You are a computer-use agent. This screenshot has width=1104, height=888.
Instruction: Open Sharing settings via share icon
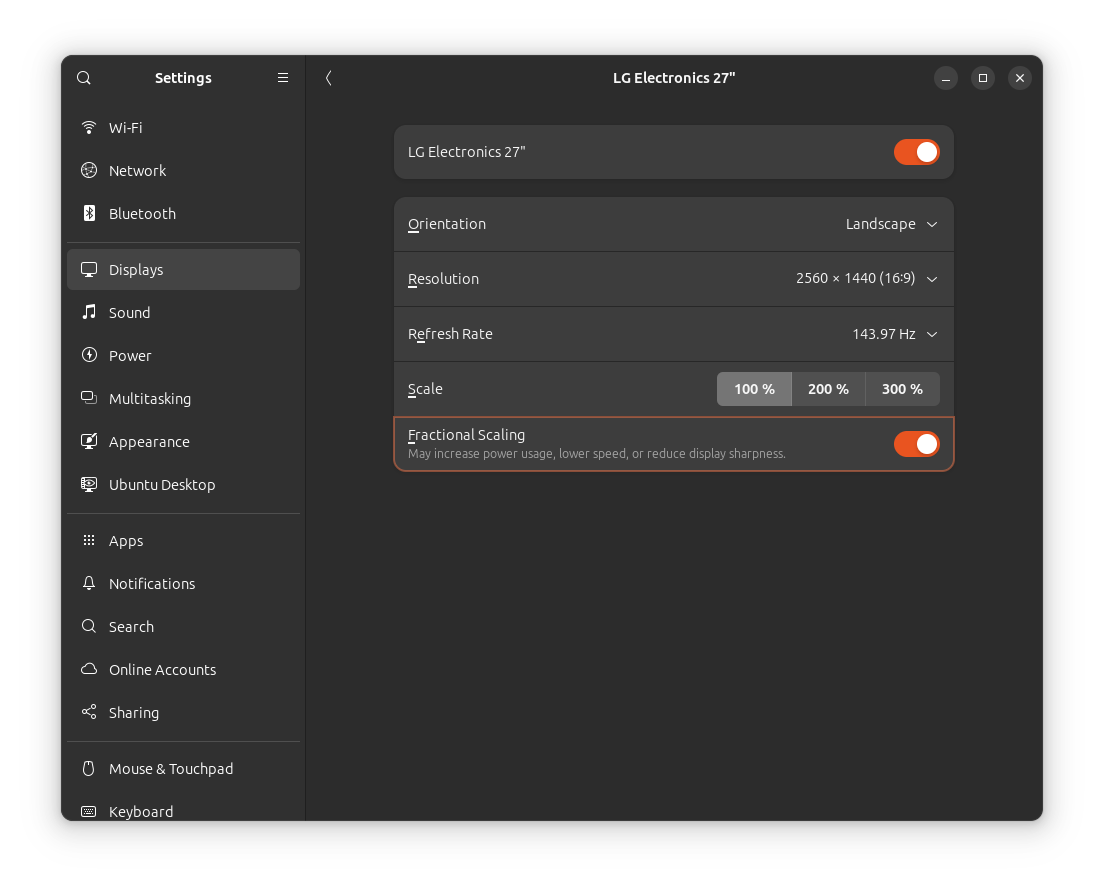[x=90, y=712]
